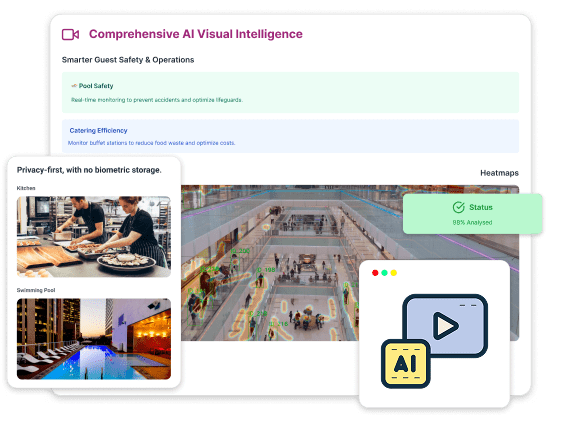Click the Comprehensive AI Visual Intelligence heading

(x=195, y=34)
